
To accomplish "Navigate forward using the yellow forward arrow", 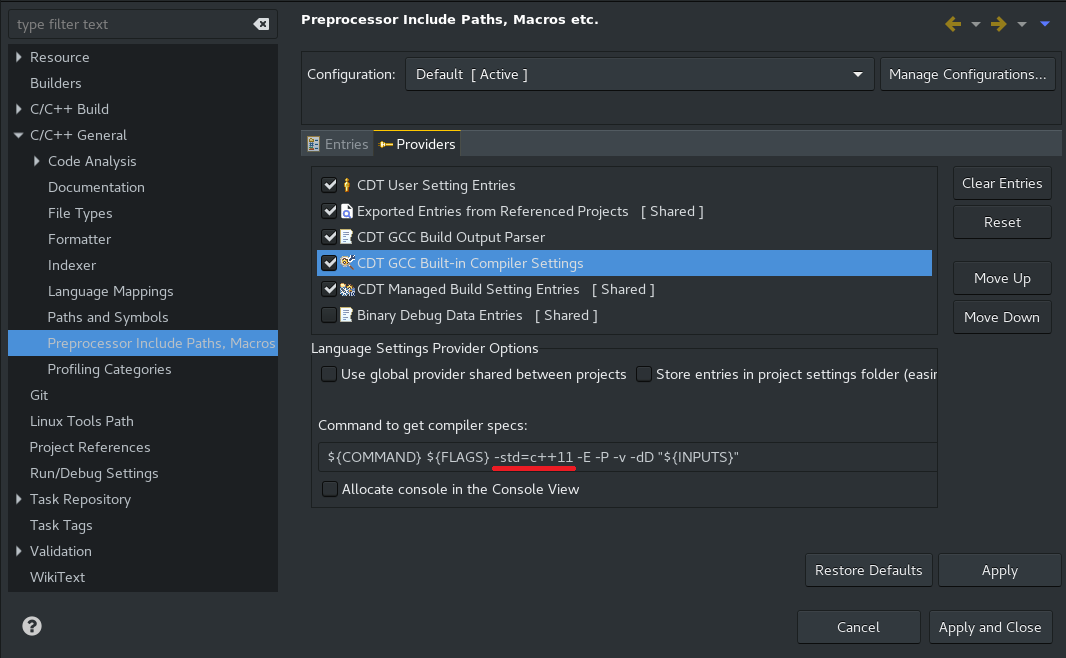I will [999, 23].
